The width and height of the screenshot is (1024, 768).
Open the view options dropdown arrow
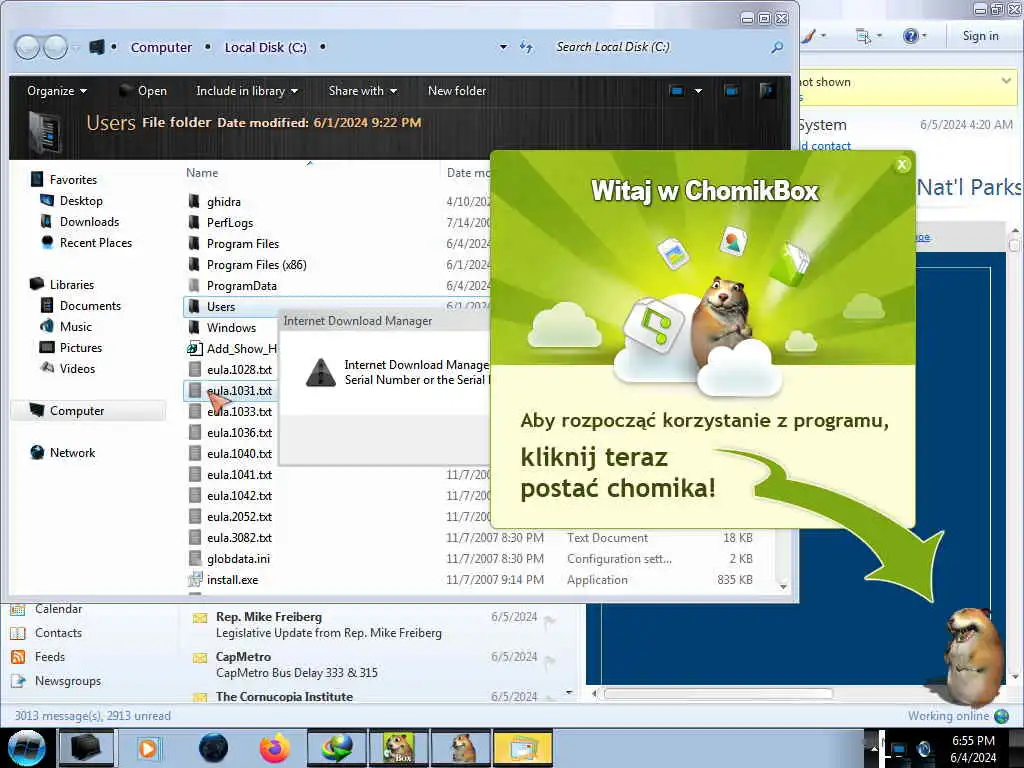tap(698, 91)
